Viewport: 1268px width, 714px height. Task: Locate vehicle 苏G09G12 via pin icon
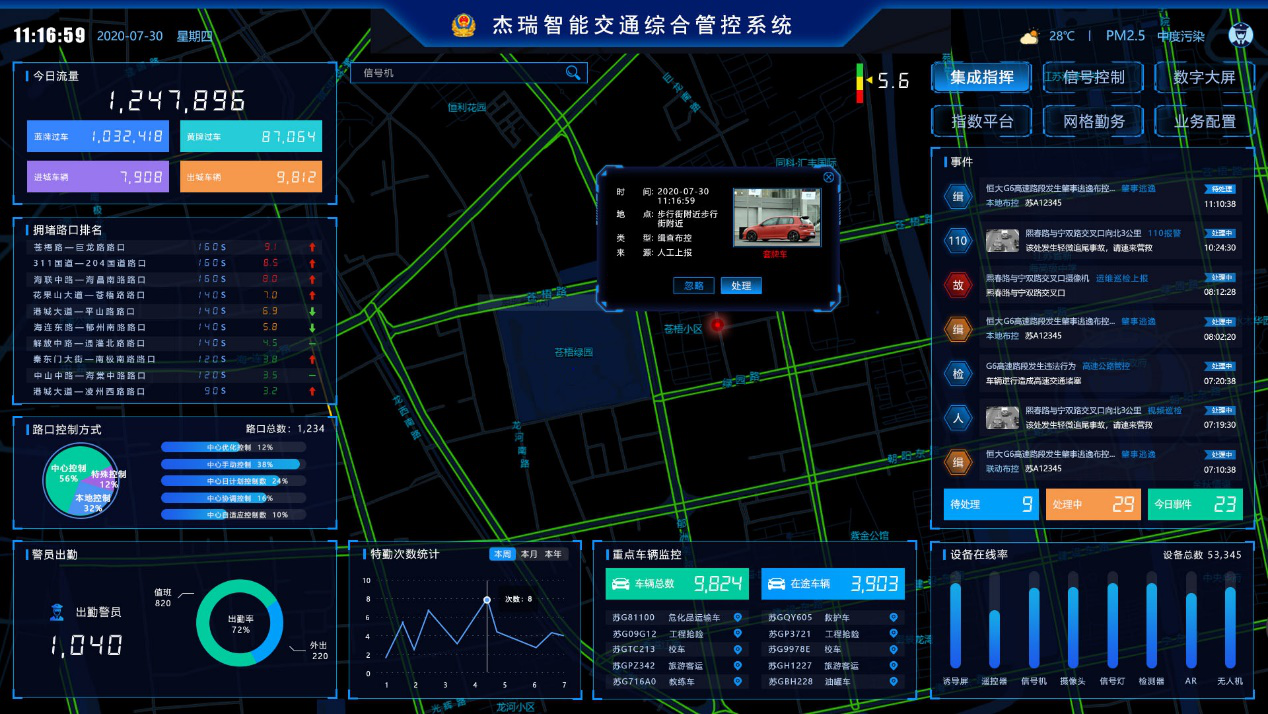click(738, 633)
